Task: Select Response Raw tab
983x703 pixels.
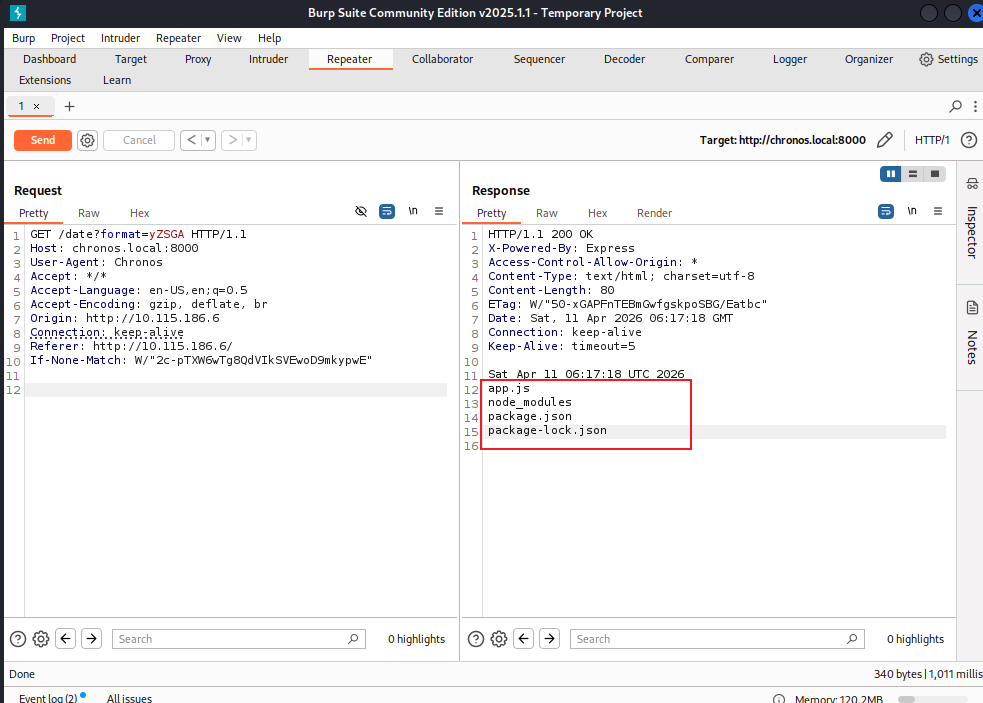Action: pyautogui.click(x=547, y=213)
